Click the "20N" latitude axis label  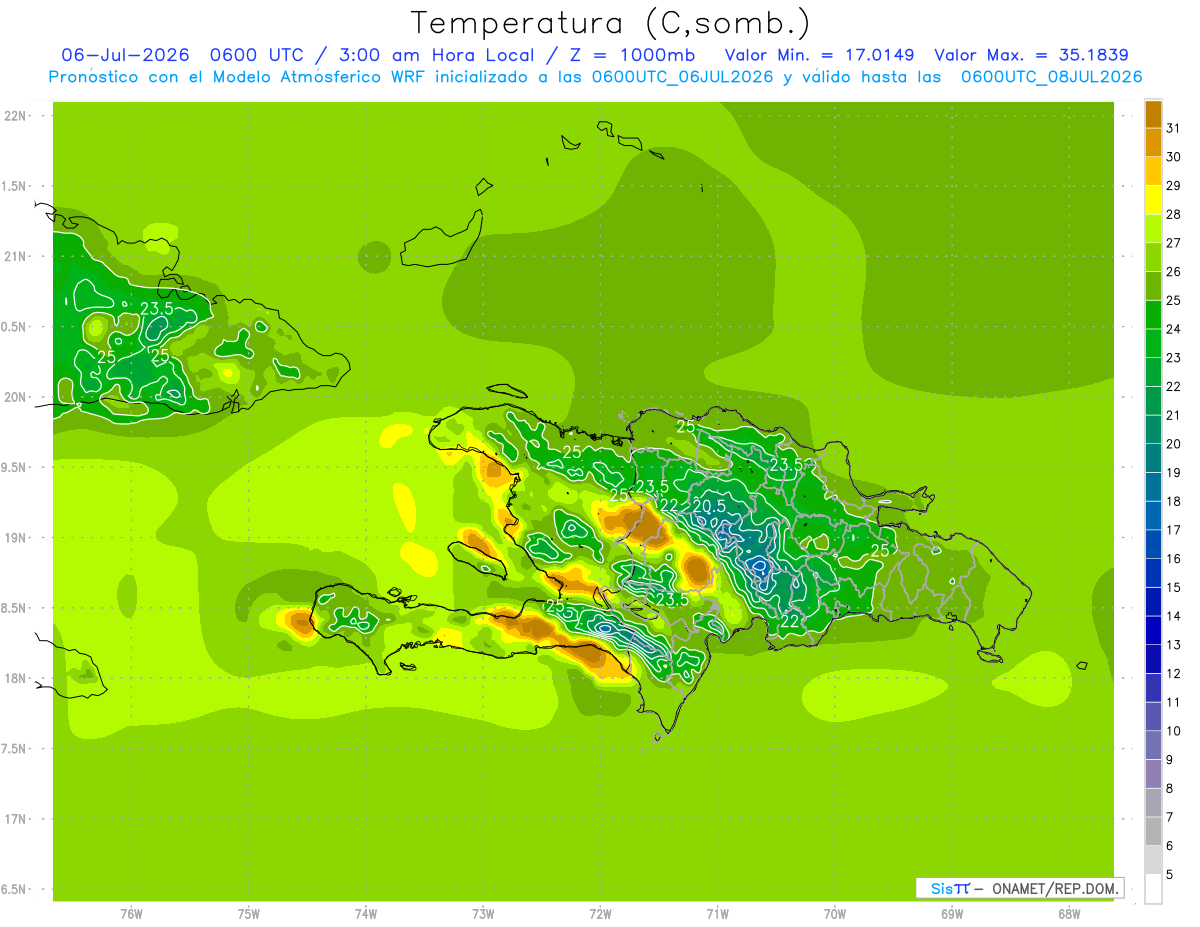pos(17,397)
